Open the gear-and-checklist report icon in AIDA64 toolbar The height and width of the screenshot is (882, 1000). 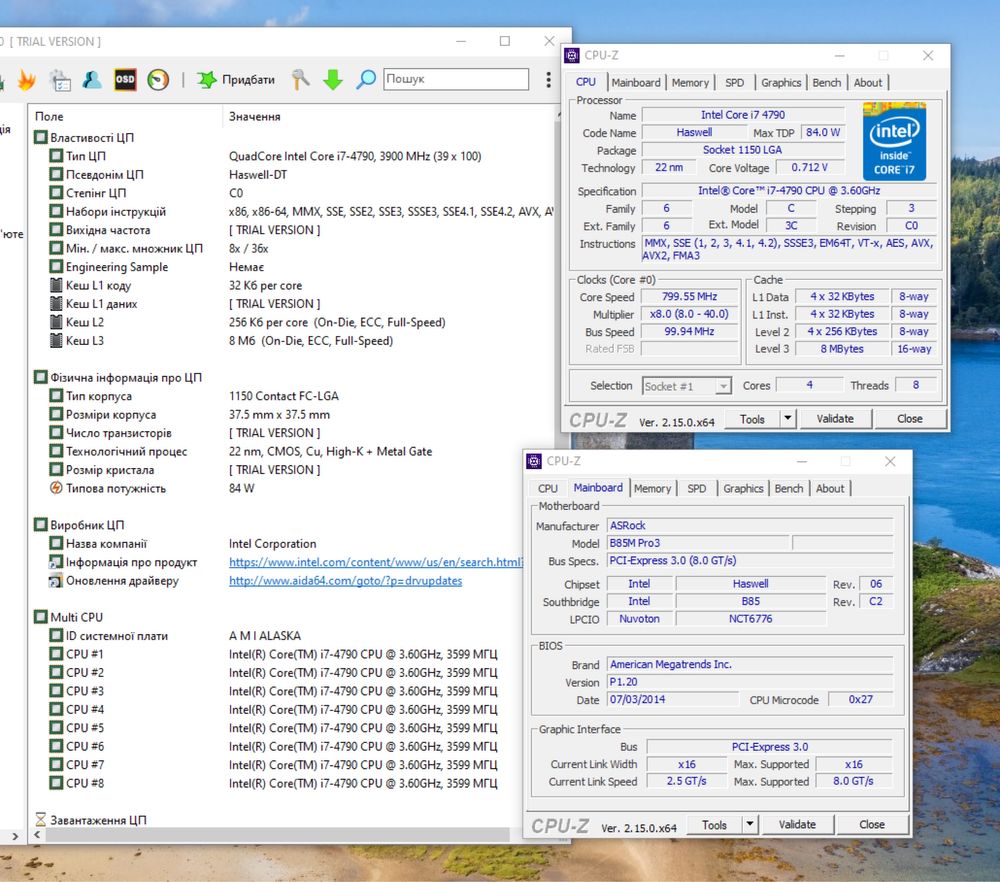[x=61, y=80]
